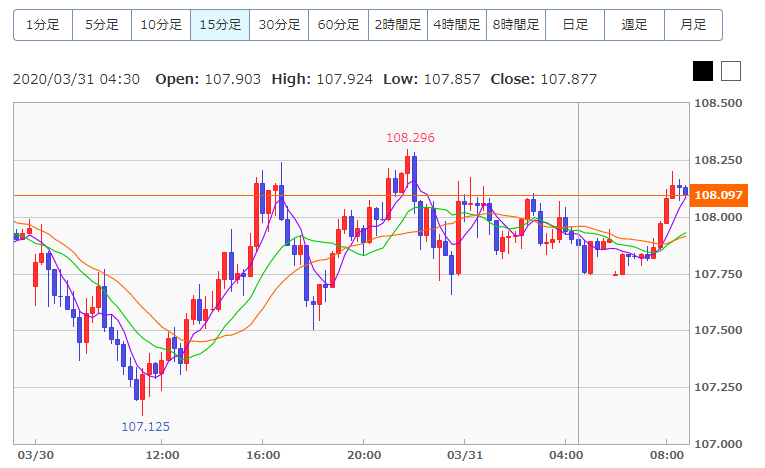
Task: Click the 03/30 date axis label
Action: (x=36, y=455)
